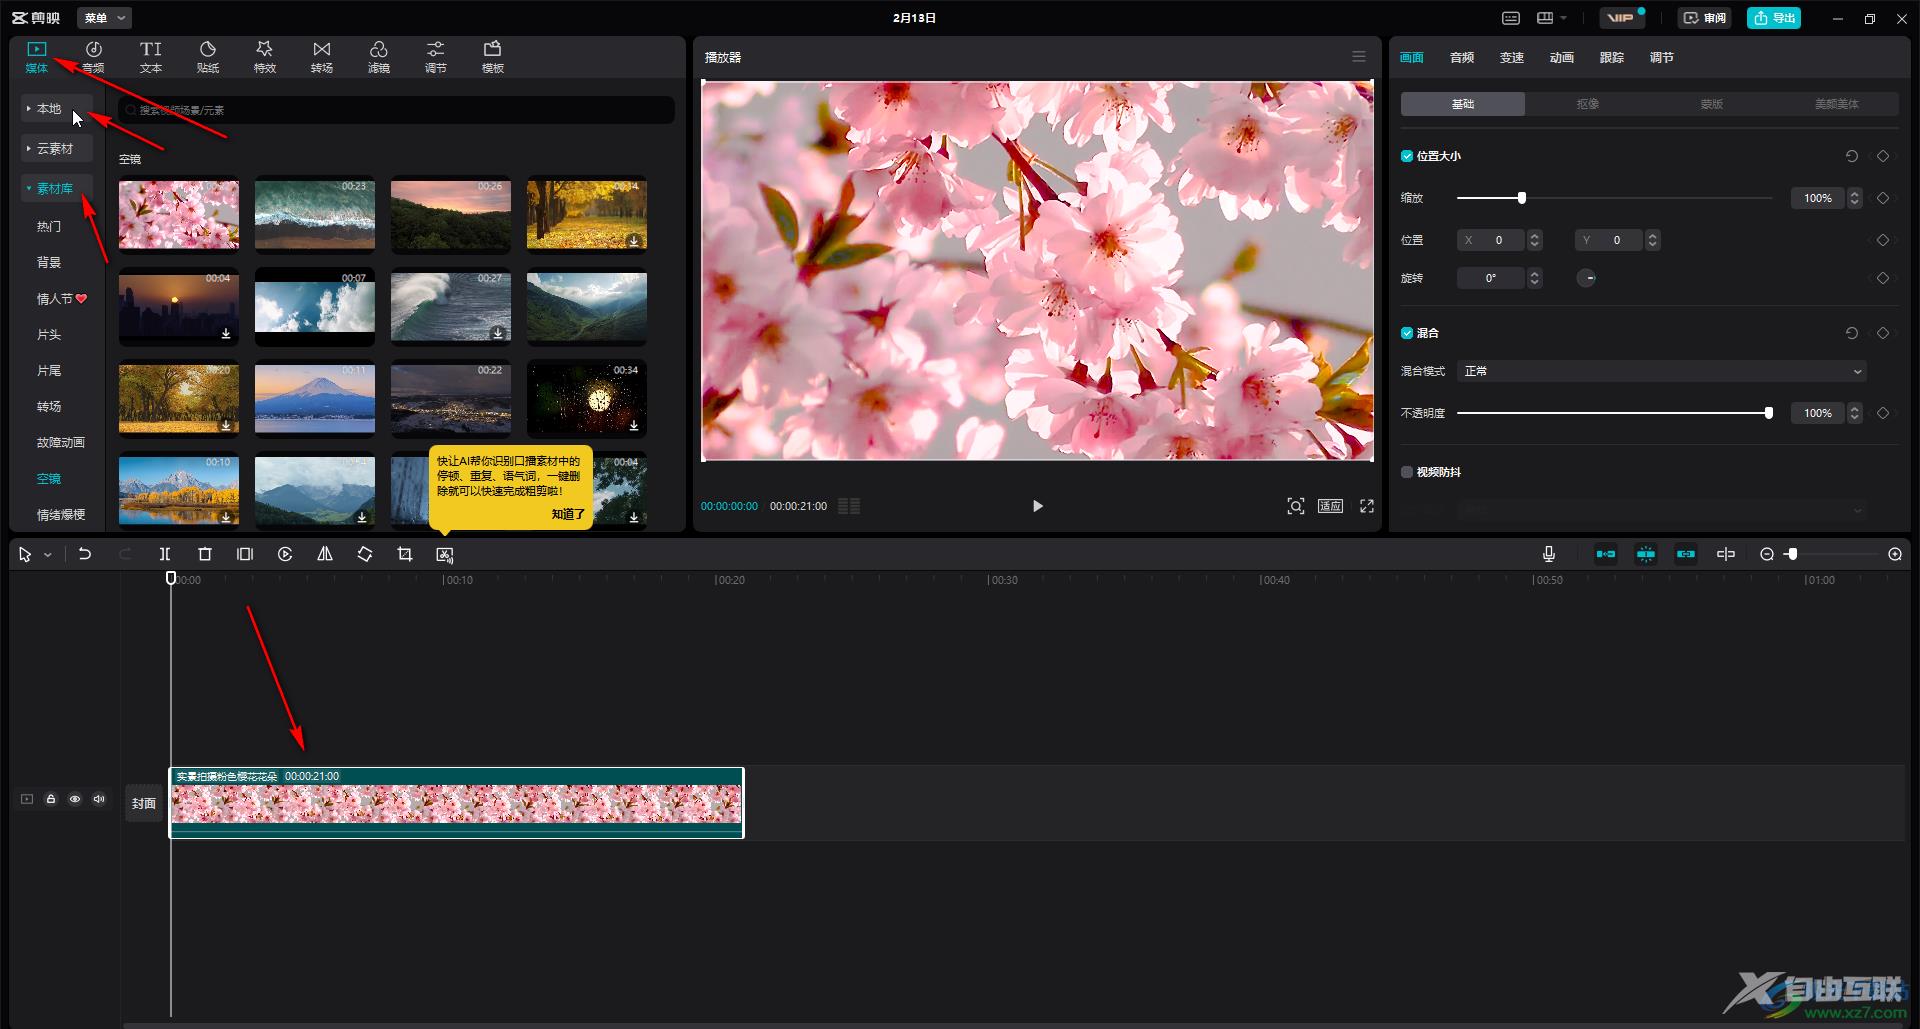
Task: Click the undo icon in timeline toolbar
Action: pos(85,554)
